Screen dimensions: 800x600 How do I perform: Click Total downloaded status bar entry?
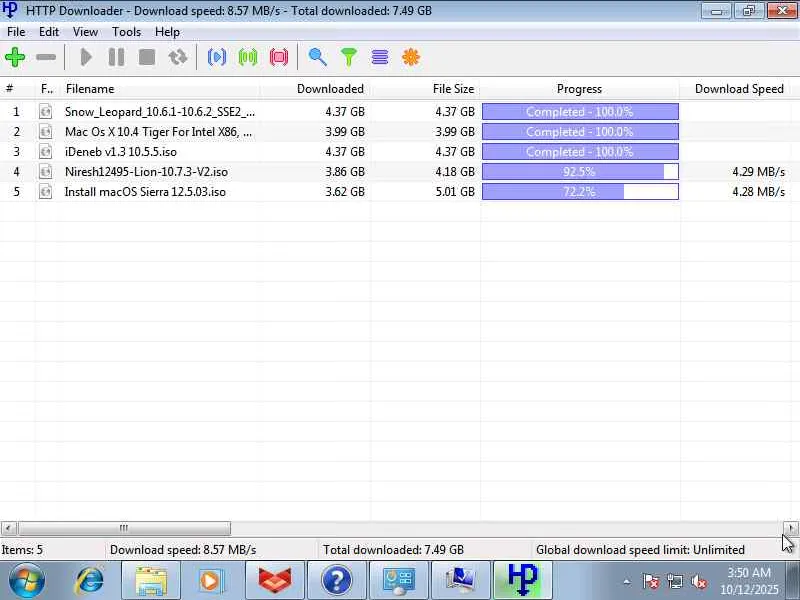click(x=393, y=549)
